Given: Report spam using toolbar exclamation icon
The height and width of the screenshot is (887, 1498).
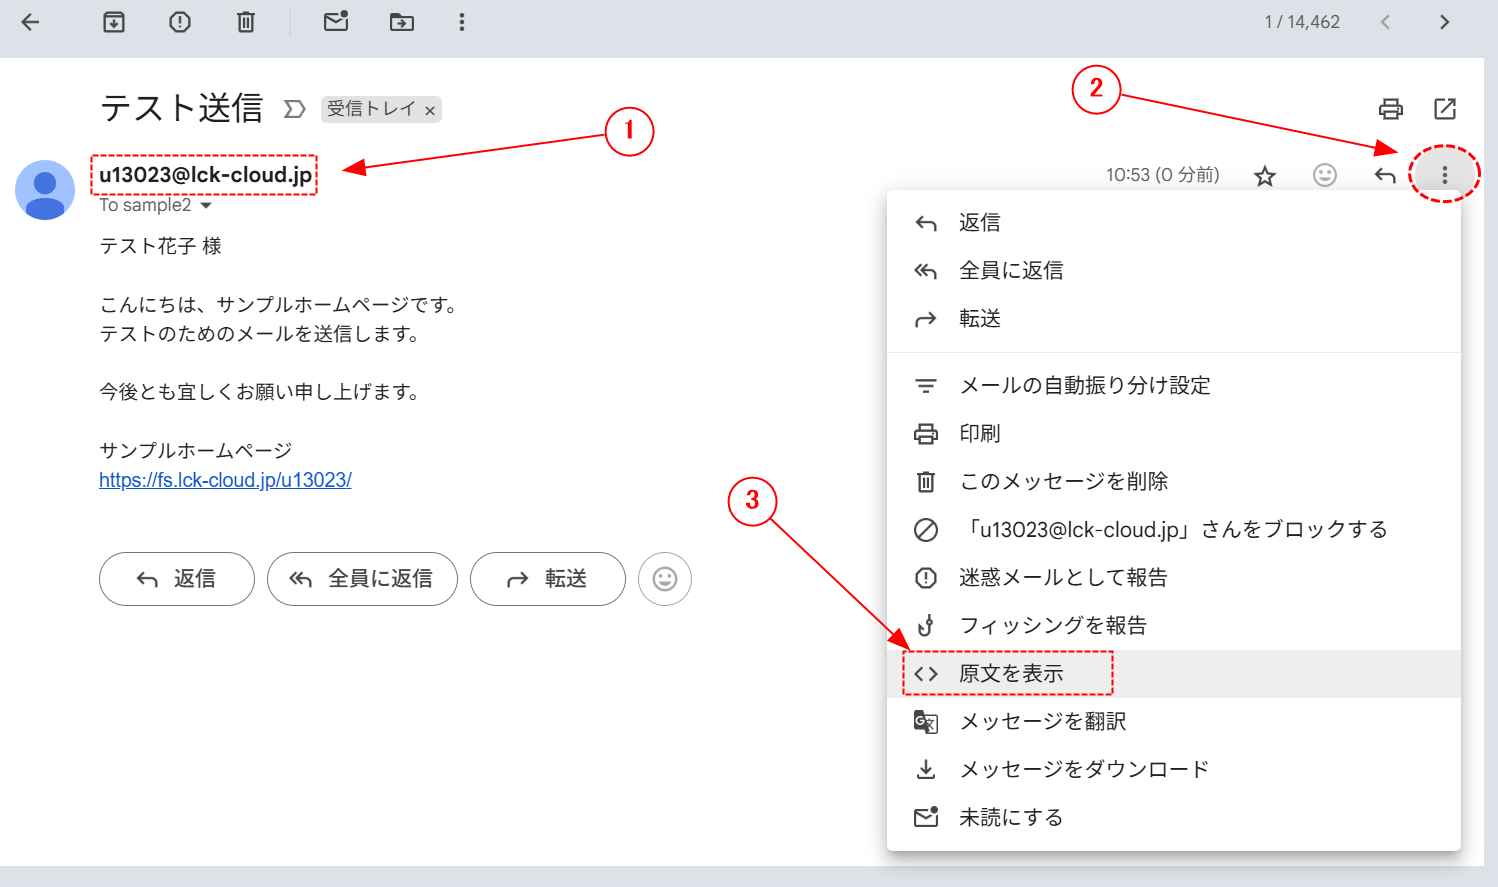Looking at the screenshot, I should [x=180, y=22].
